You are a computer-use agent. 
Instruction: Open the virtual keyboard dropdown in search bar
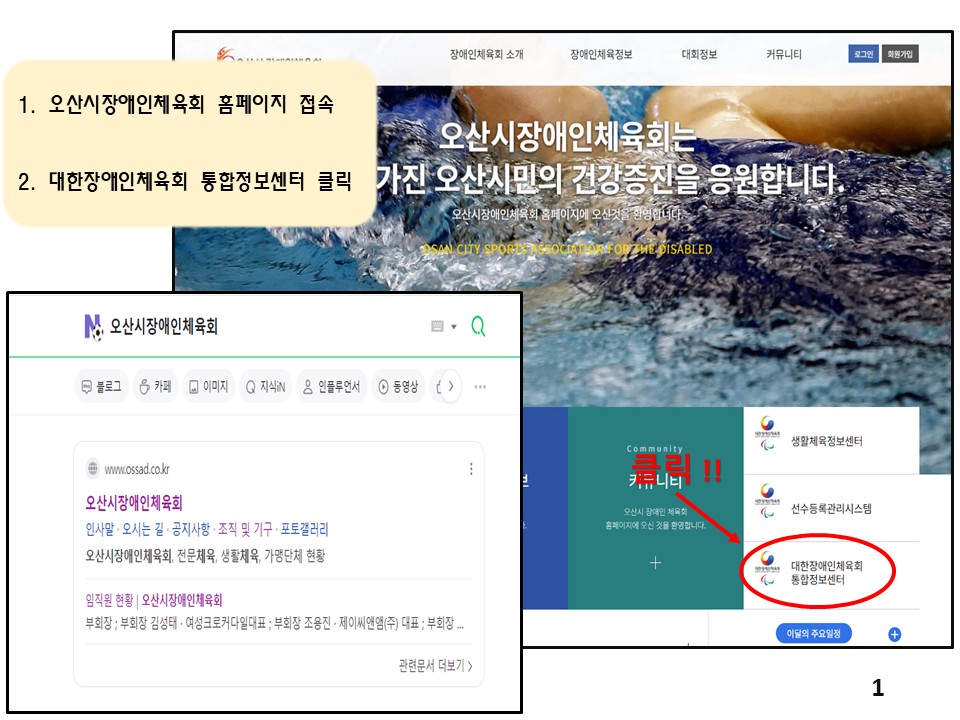point(442,326)
